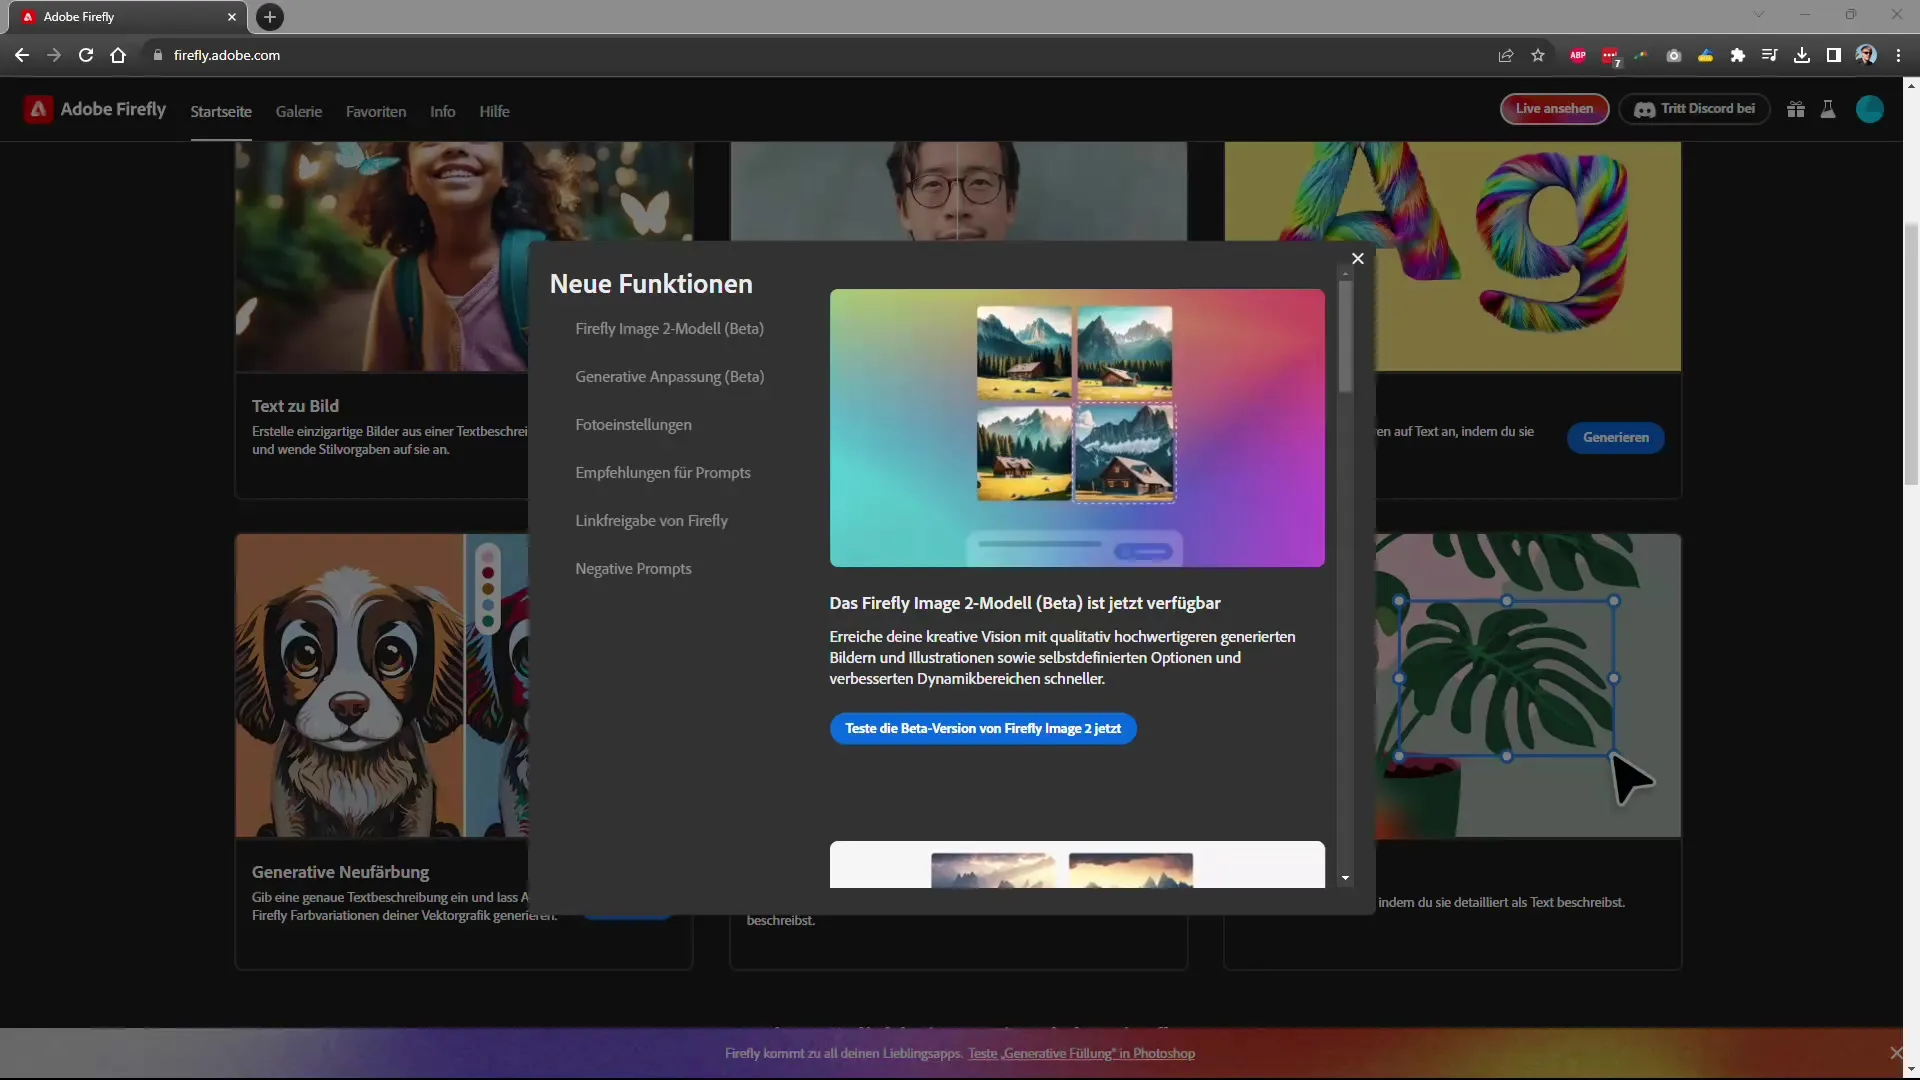The height and width of the screenshot is (1080, 1920).
Task: Dismiss the bottom Photoshop promo banner
Action: pos(1895,1053)
